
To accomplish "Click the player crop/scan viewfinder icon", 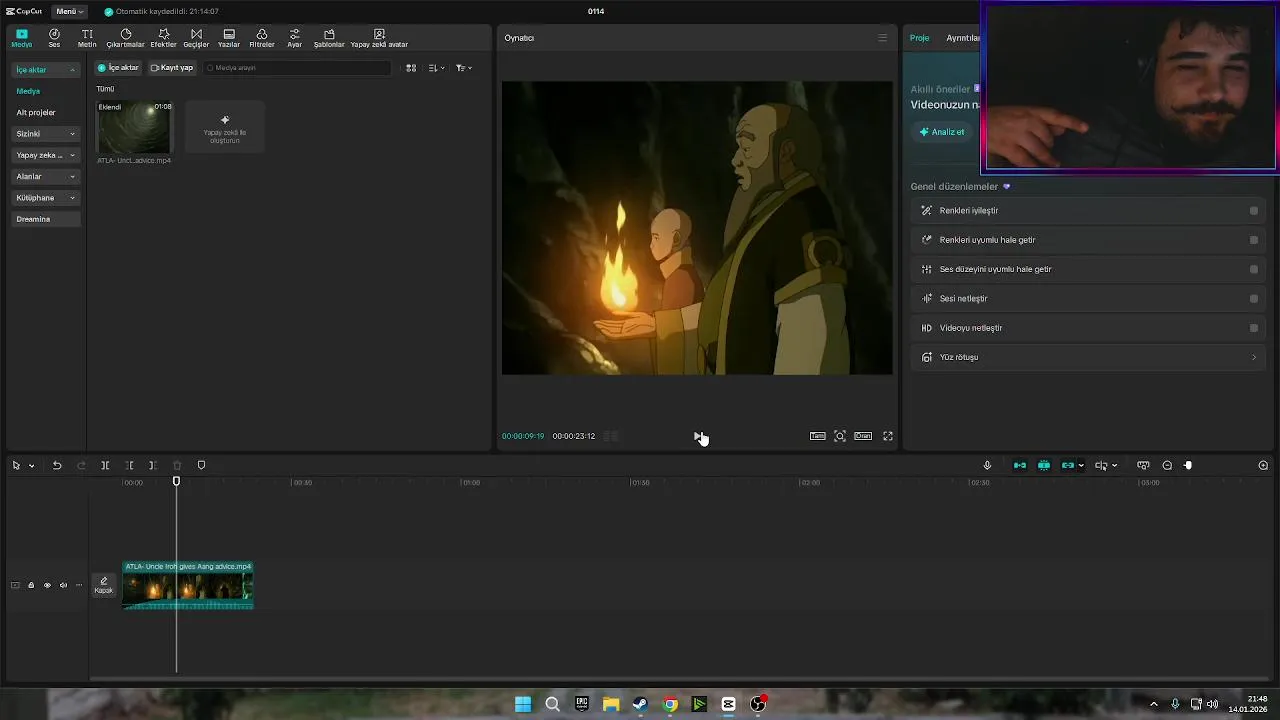I will click(840, 436).
